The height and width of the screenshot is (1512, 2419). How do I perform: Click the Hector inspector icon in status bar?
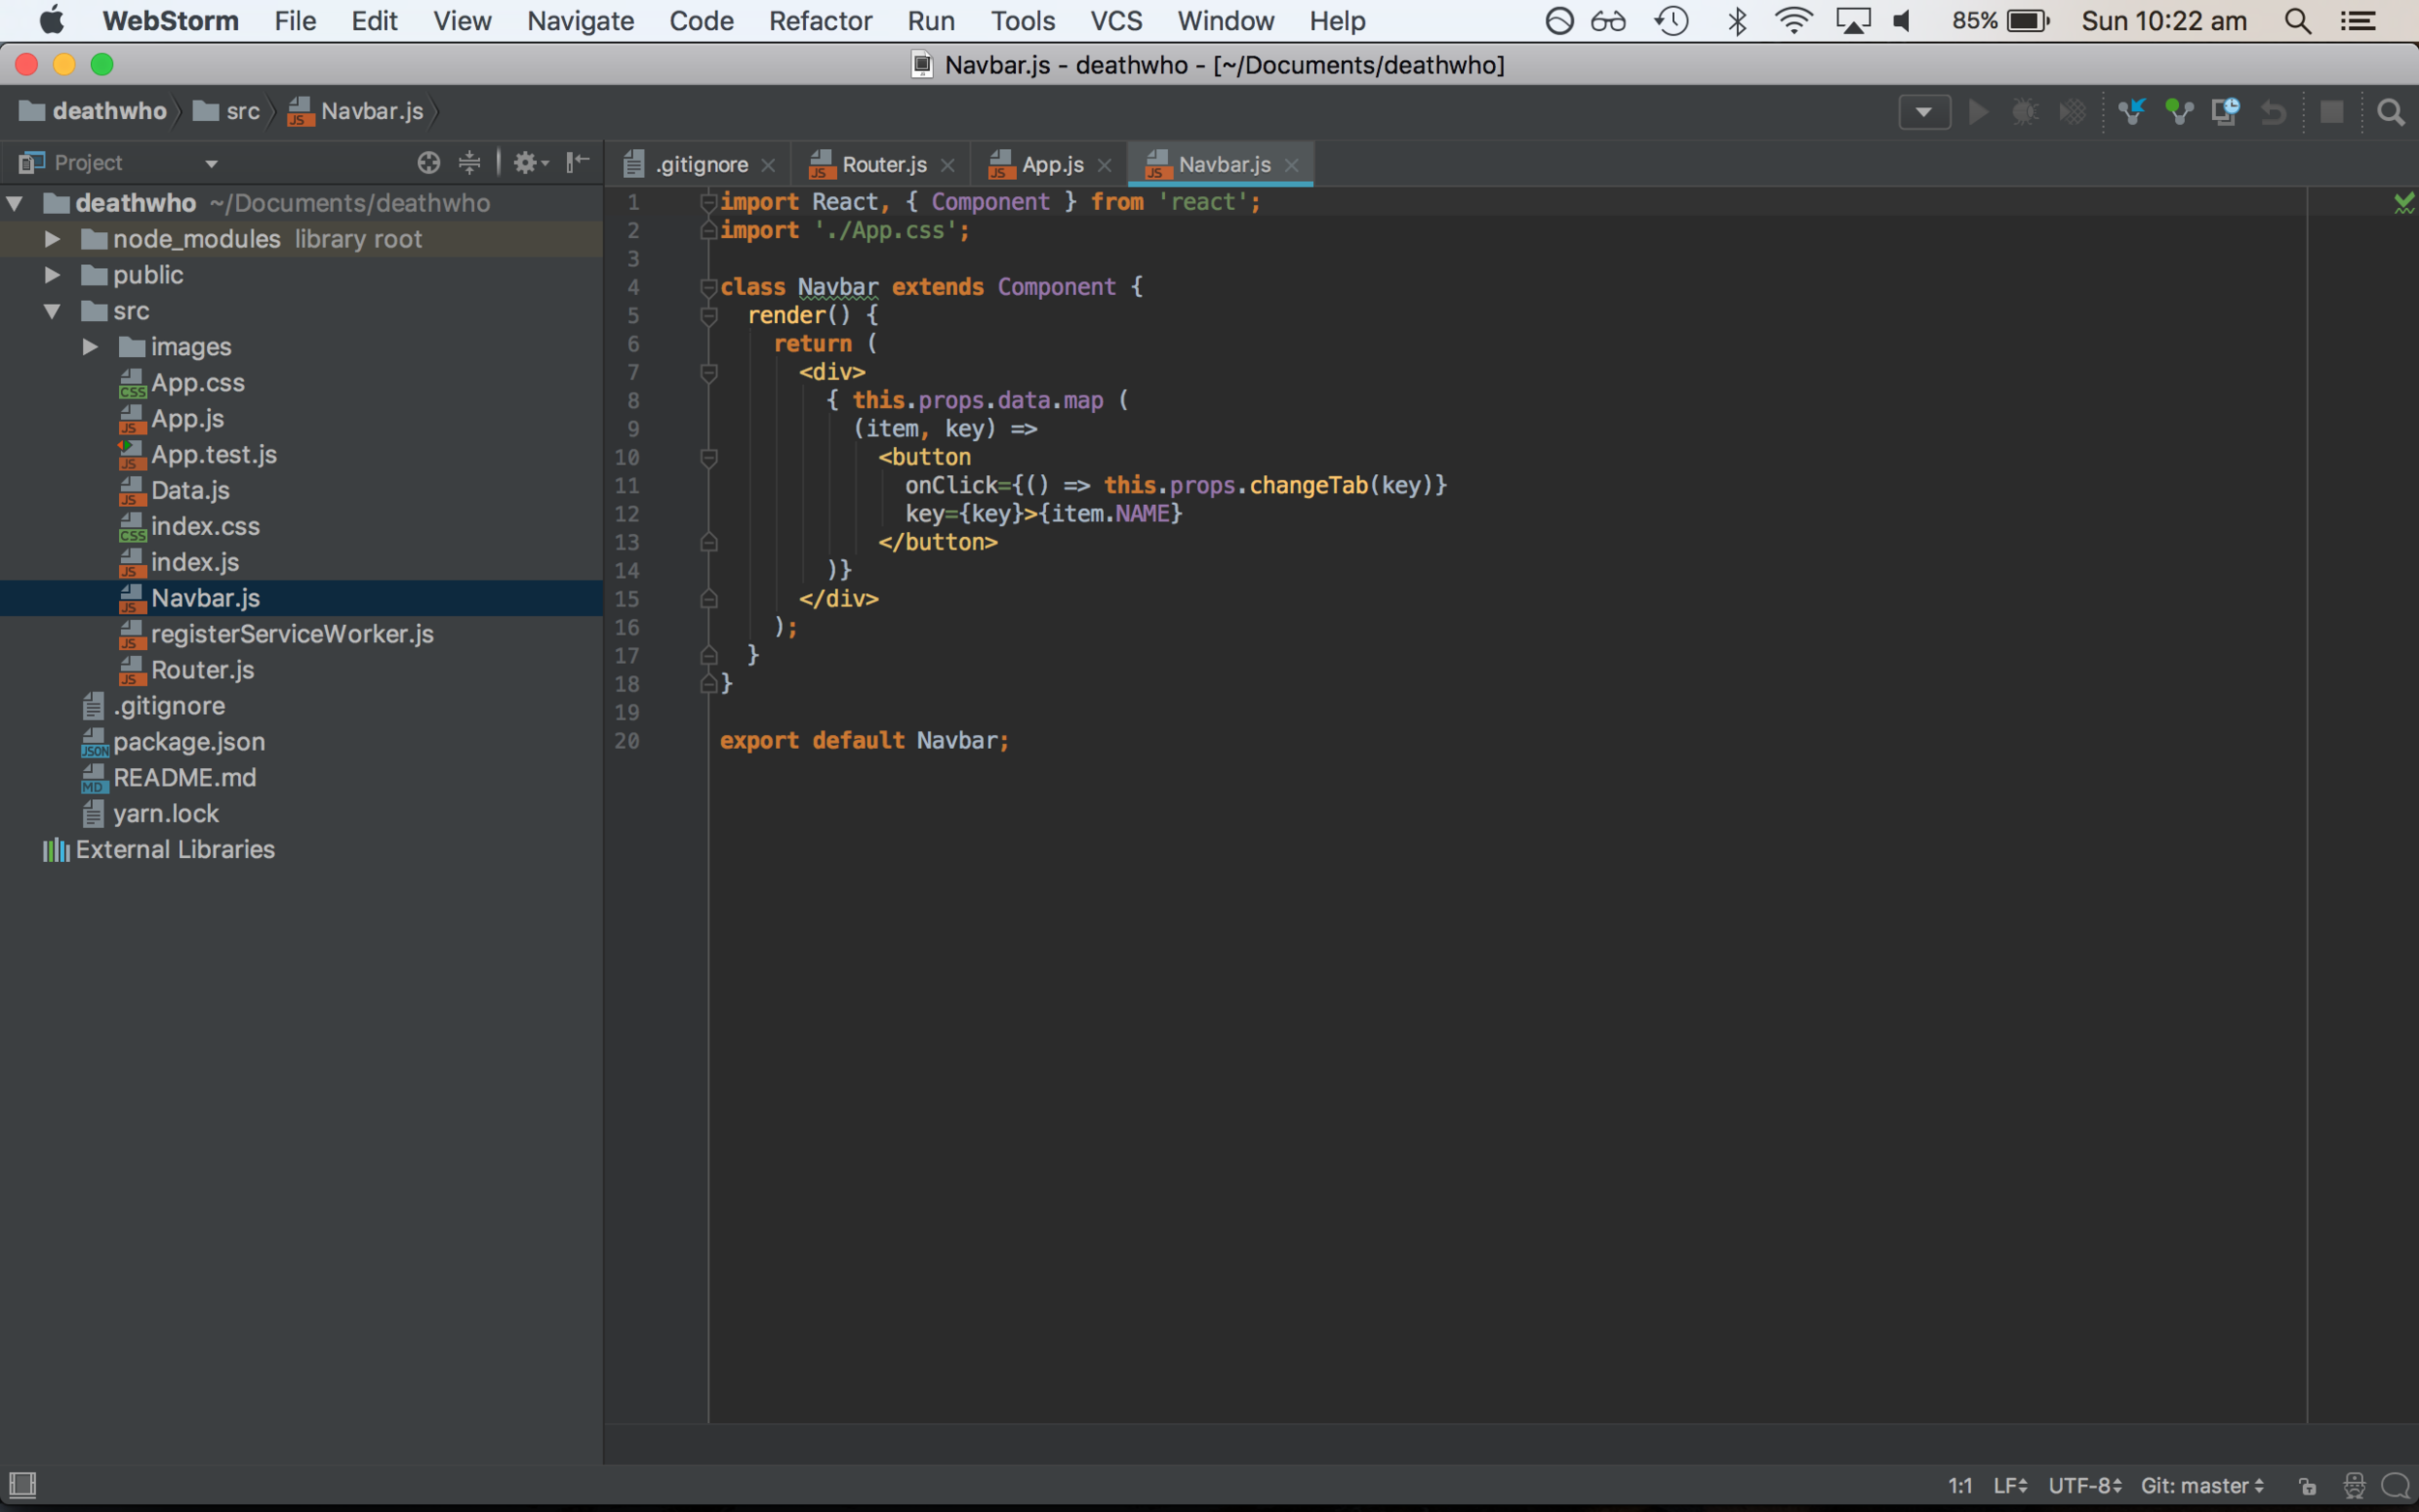(x=2354, y=1485)
